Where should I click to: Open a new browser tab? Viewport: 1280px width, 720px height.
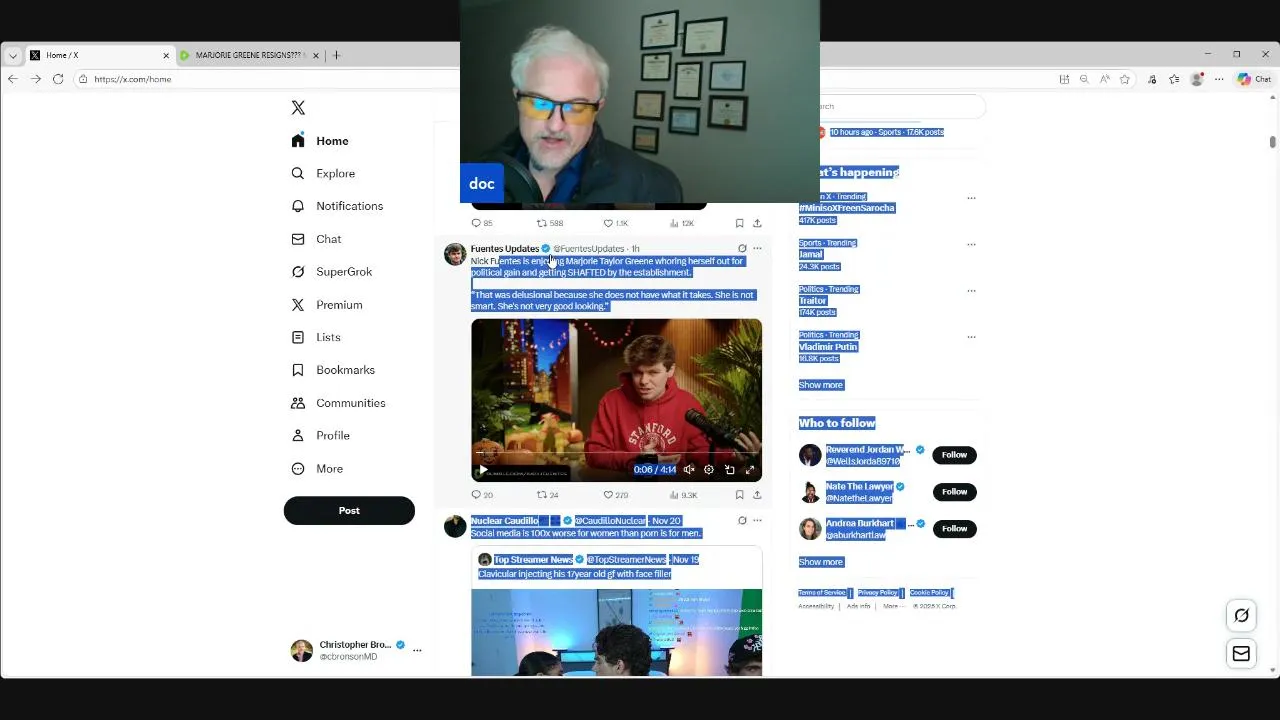click(x=336, y=55)
